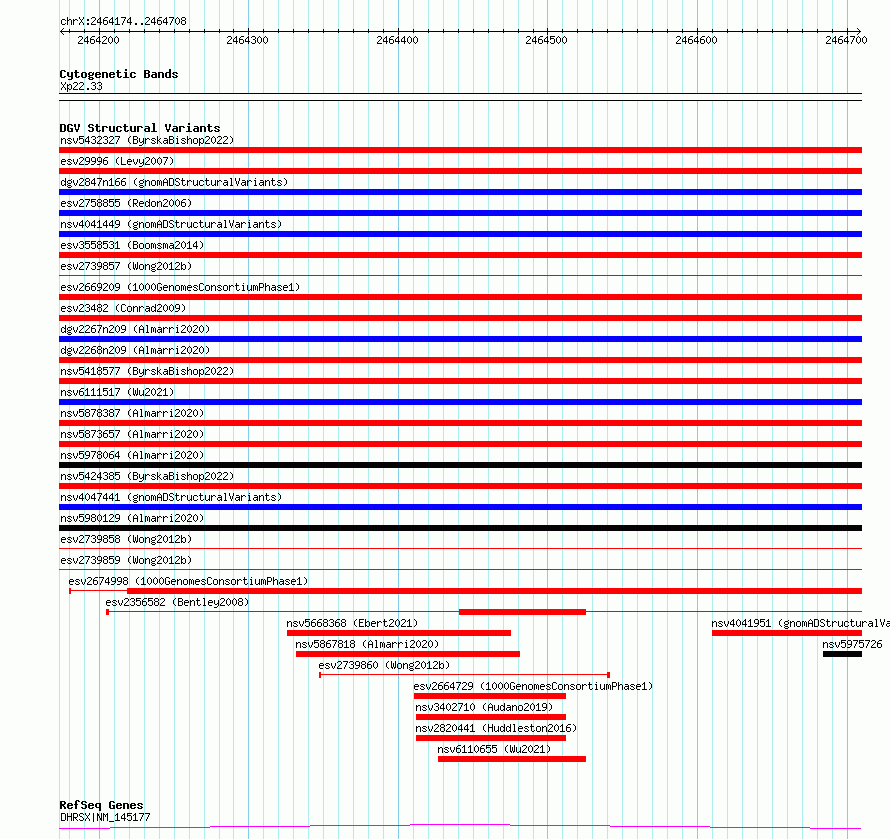Click the black bar under nsv5975726
Image resolution: width=890 pixels, height=839 pixels.
point(842,654)
